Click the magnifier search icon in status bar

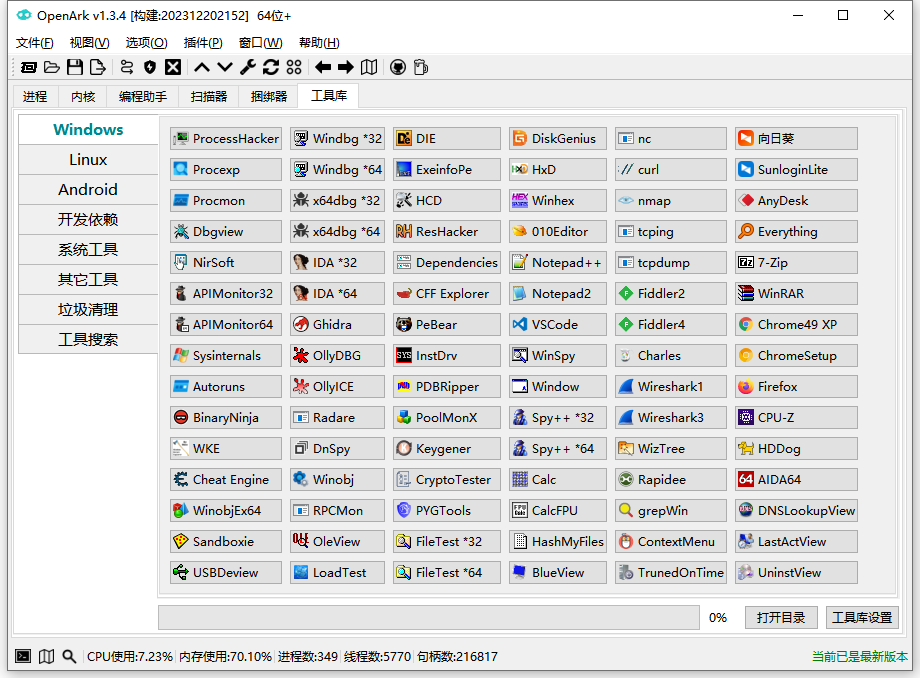coord(69,656)
